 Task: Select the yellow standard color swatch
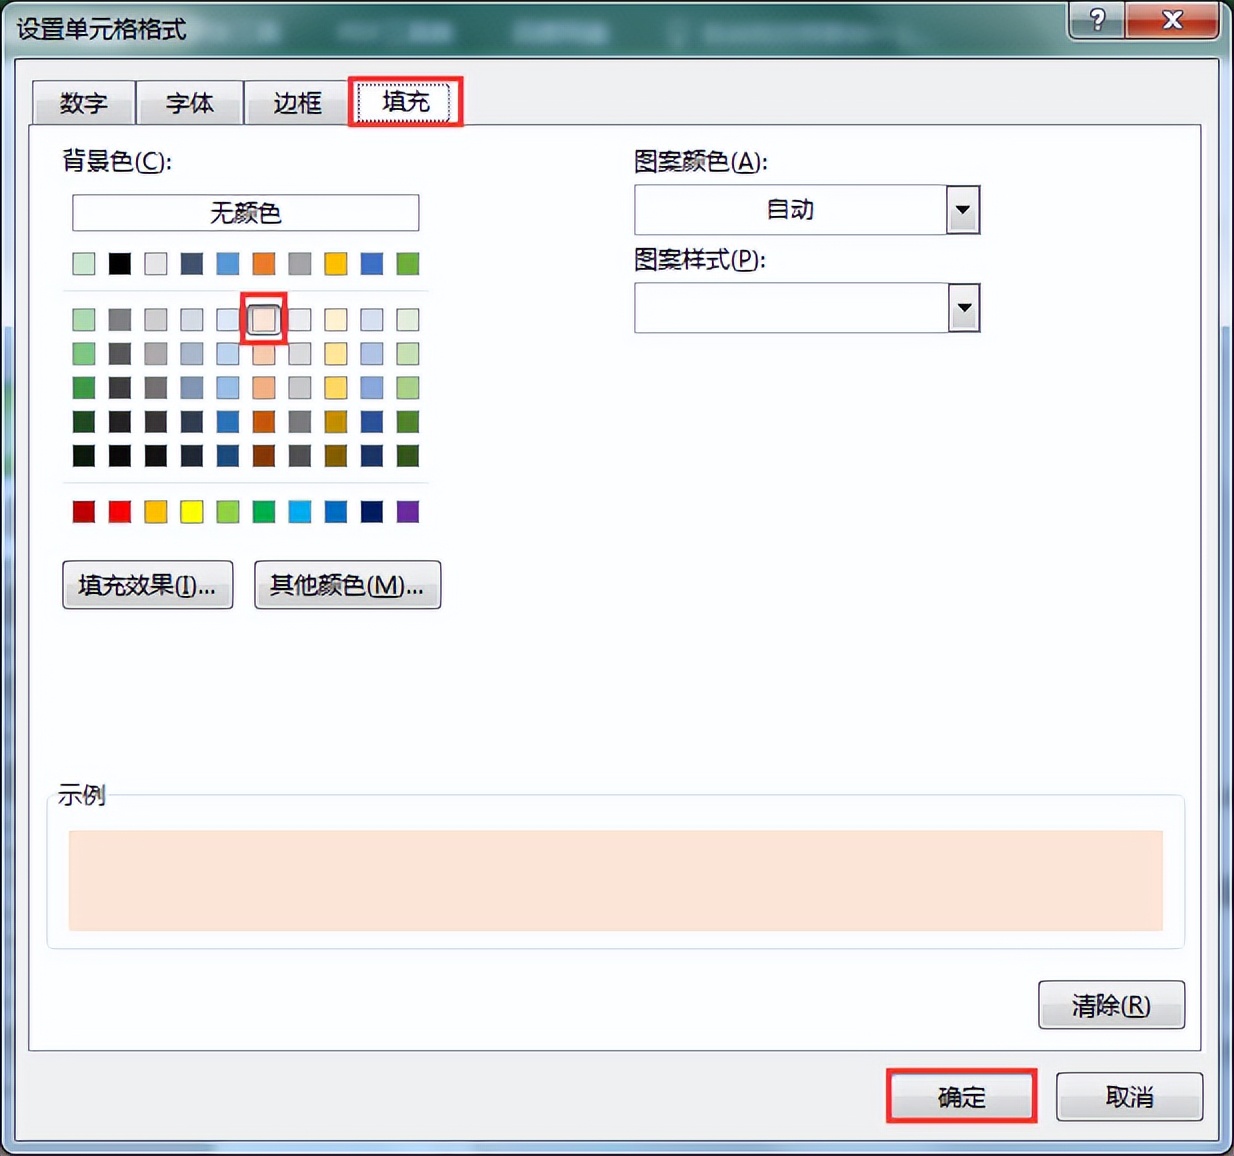click(191, 512)
